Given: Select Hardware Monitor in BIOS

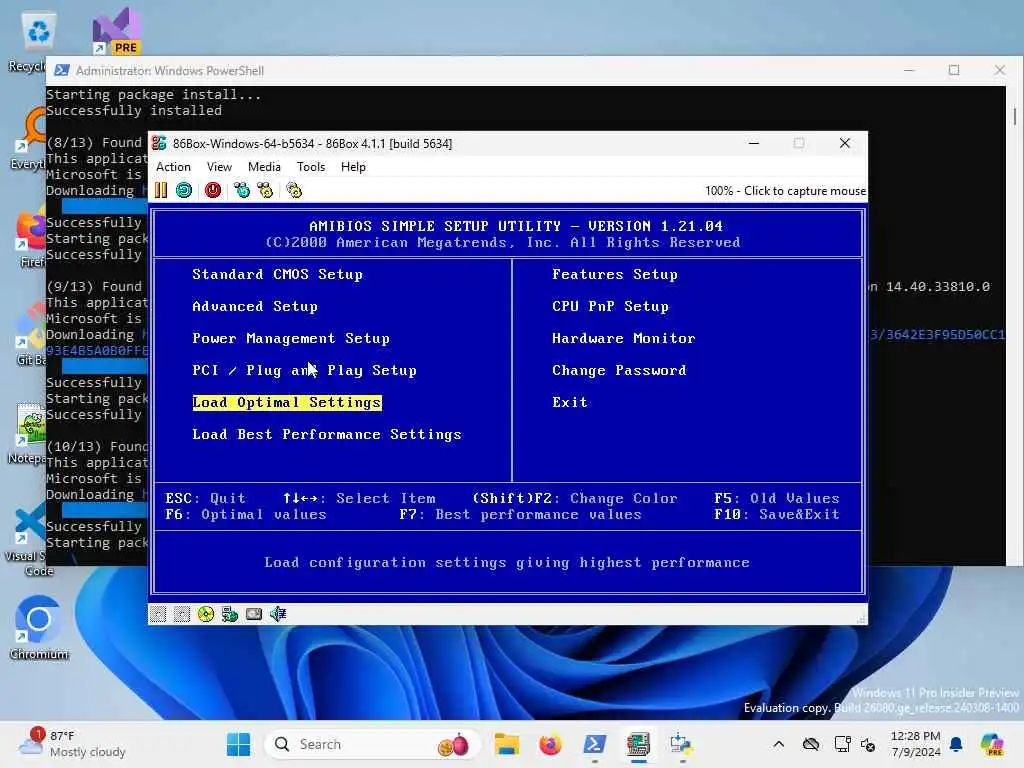Looking at the screenshot, I should 624,338.
